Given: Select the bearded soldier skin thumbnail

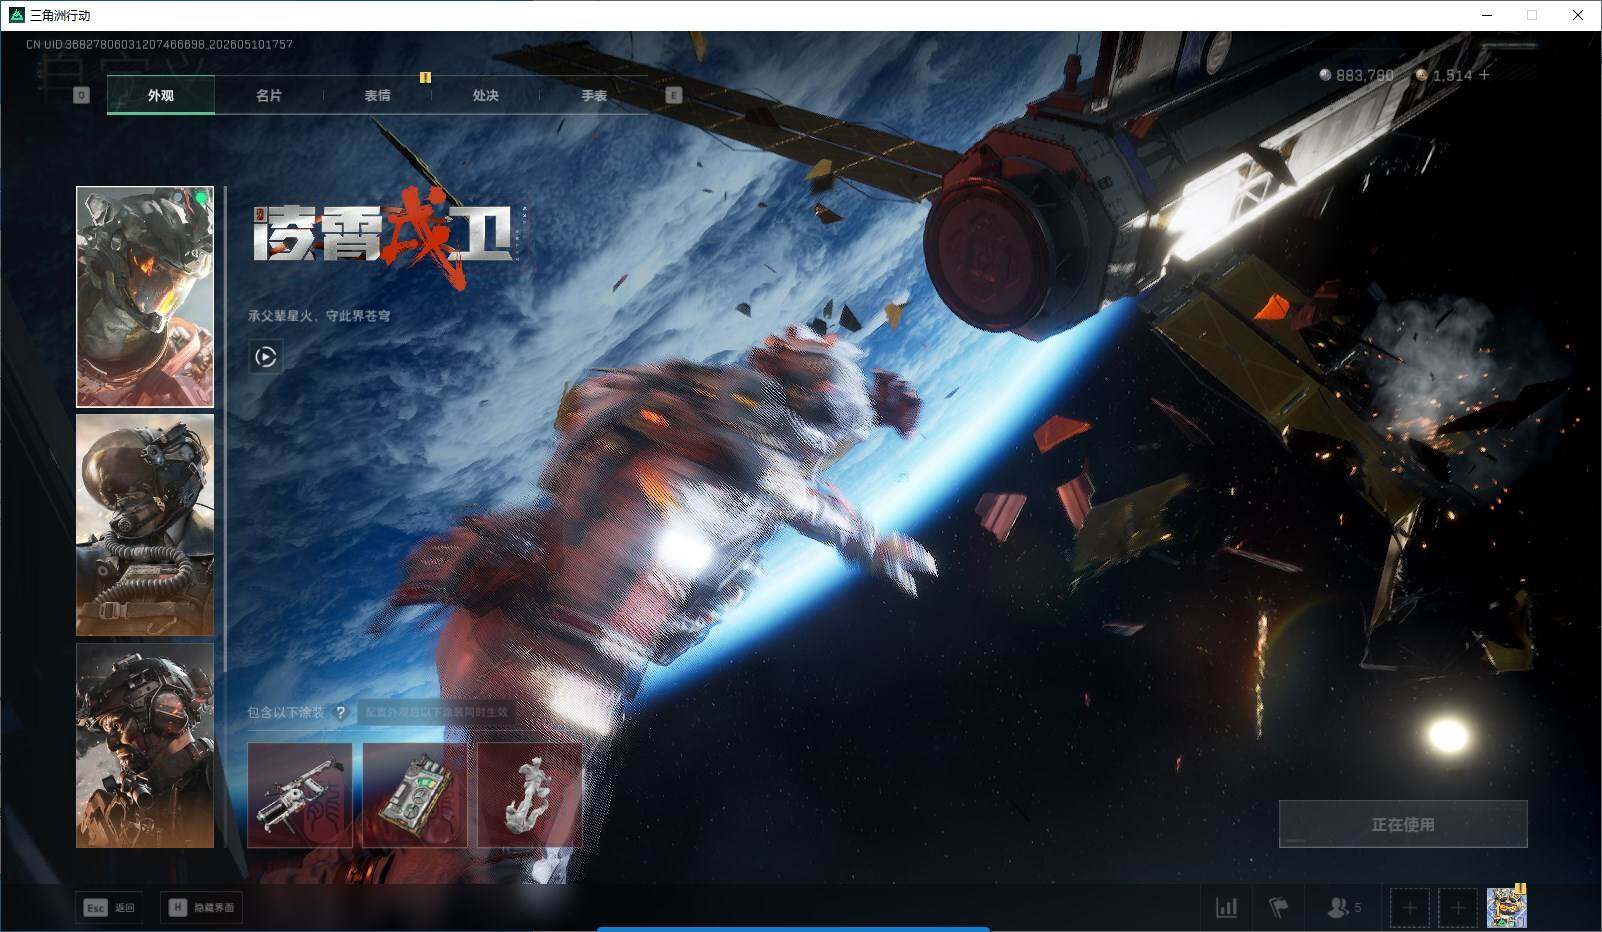Looking at the screenshot, I should pyautogui.click(x=145, y=745).
